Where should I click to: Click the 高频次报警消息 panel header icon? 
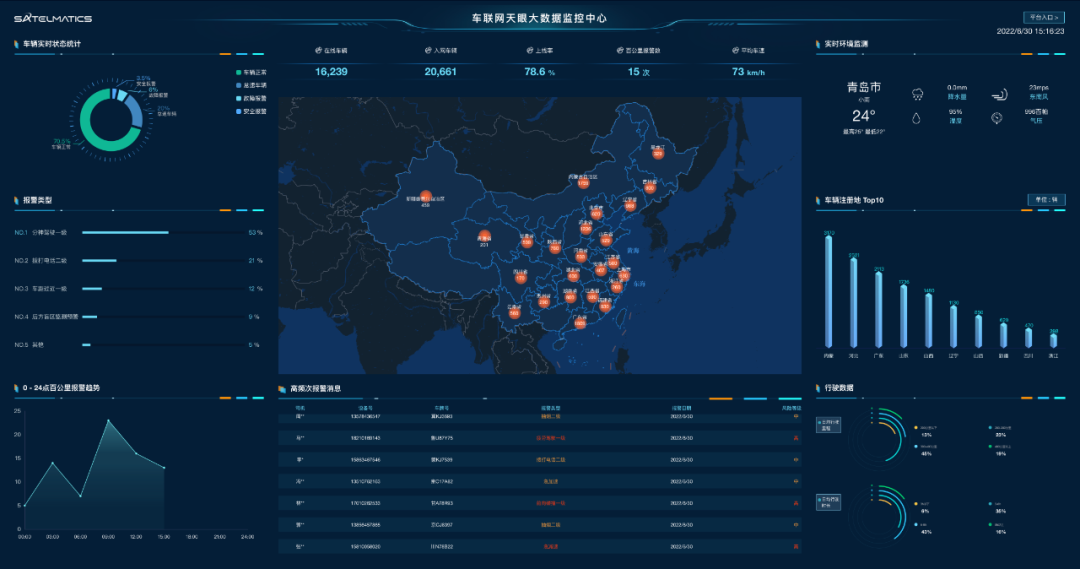tap(282, 389)
